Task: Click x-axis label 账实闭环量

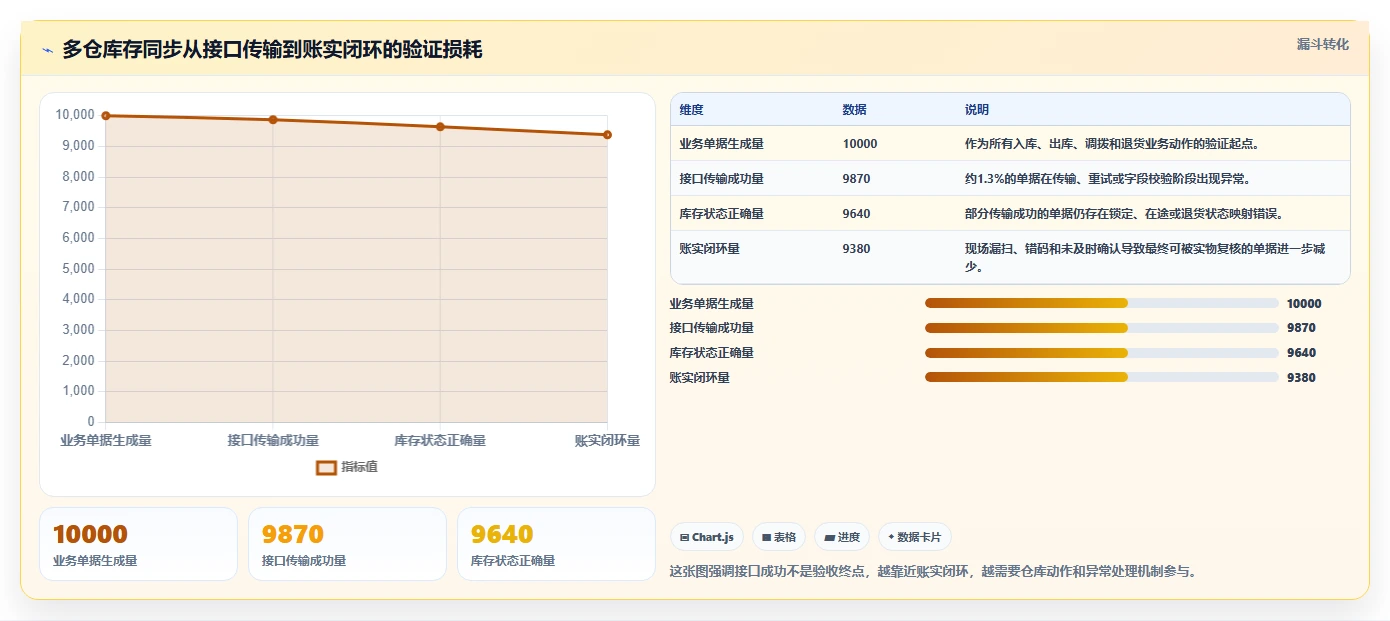Action: click(x=607, y=441)
